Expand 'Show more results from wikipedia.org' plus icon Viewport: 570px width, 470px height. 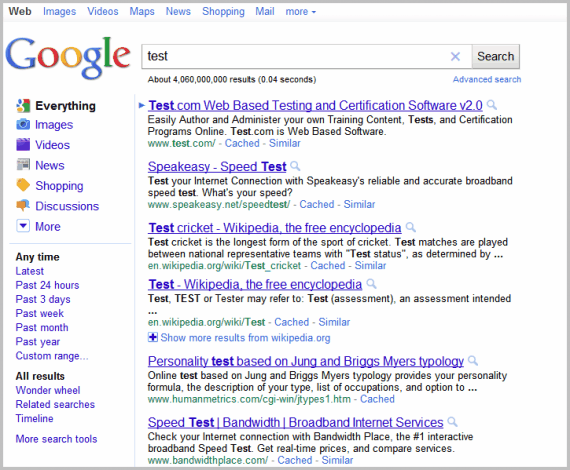[153, 337]
